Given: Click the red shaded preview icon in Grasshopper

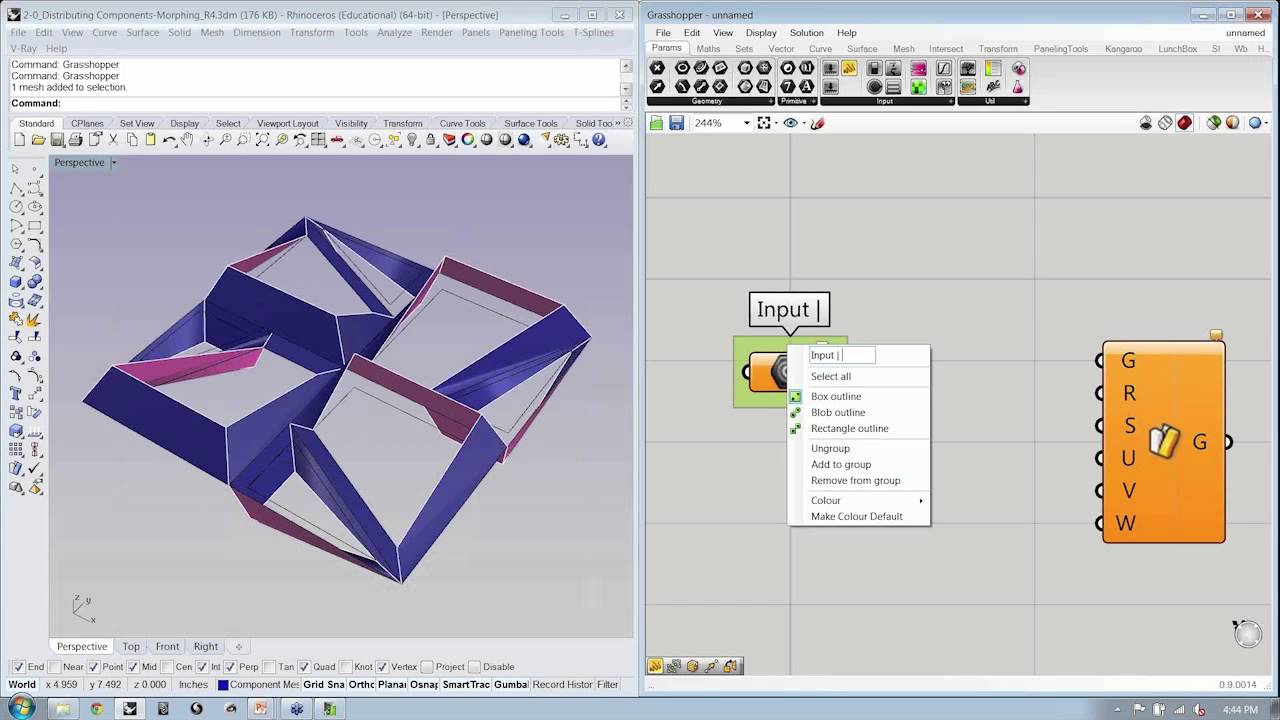Looking at the screenshot, I should 1184,123.
